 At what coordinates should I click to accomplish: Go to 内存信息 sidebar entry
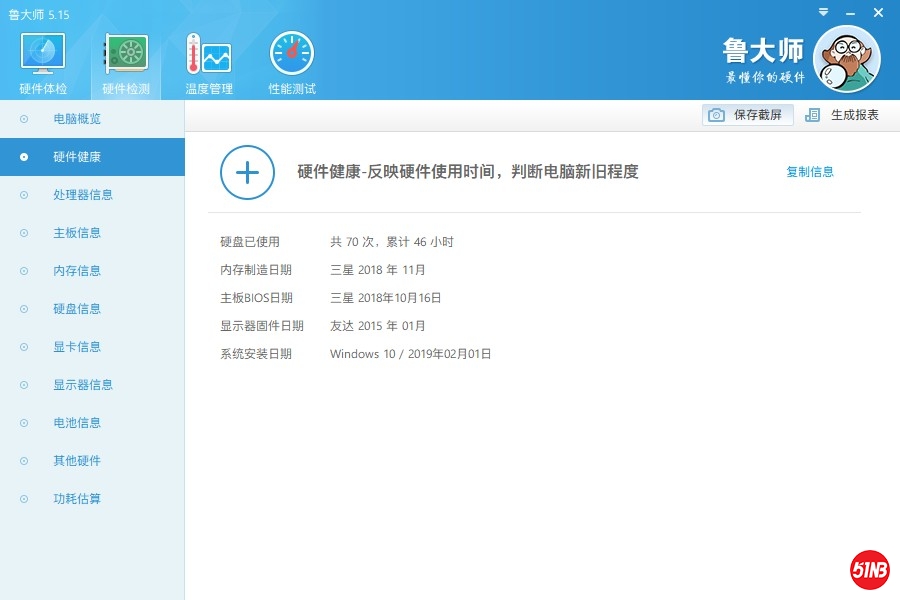(77, 271)
